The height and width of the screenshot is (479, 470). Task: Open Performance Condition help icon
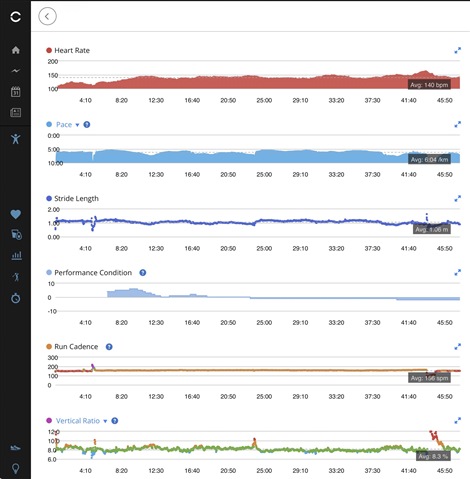(x=143, y=273)
